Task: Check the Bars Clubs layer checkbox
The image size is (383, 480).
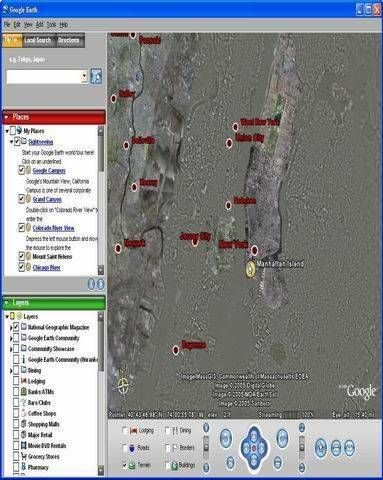Action: click(16, 402)
